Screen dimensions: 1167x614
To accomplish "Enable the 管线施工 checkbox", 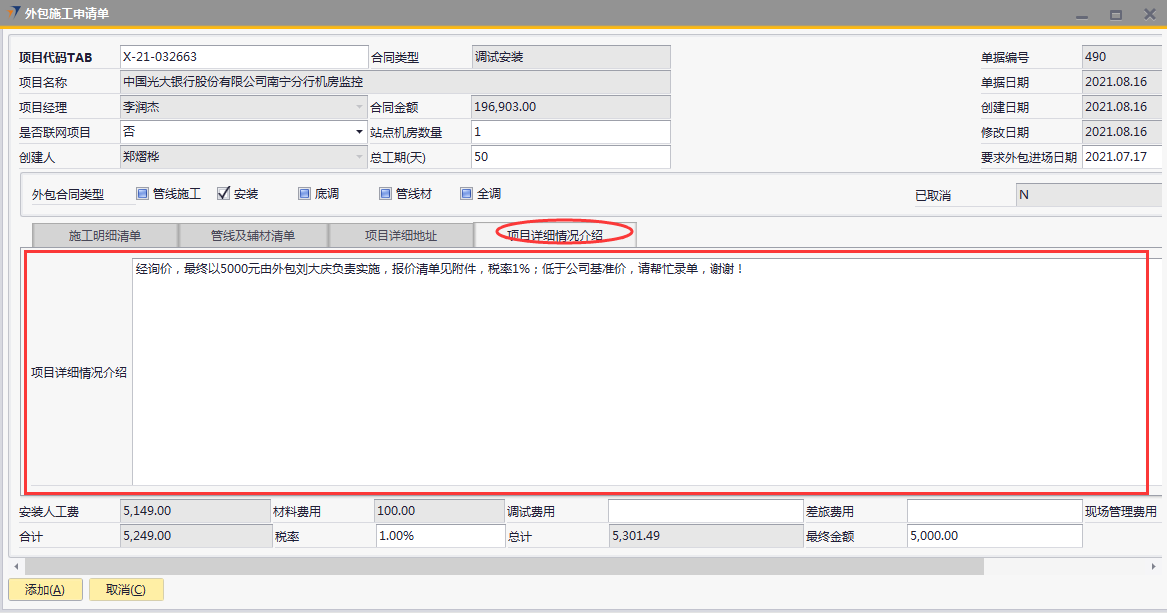I will pyautogui.click(x=142, y=194).
